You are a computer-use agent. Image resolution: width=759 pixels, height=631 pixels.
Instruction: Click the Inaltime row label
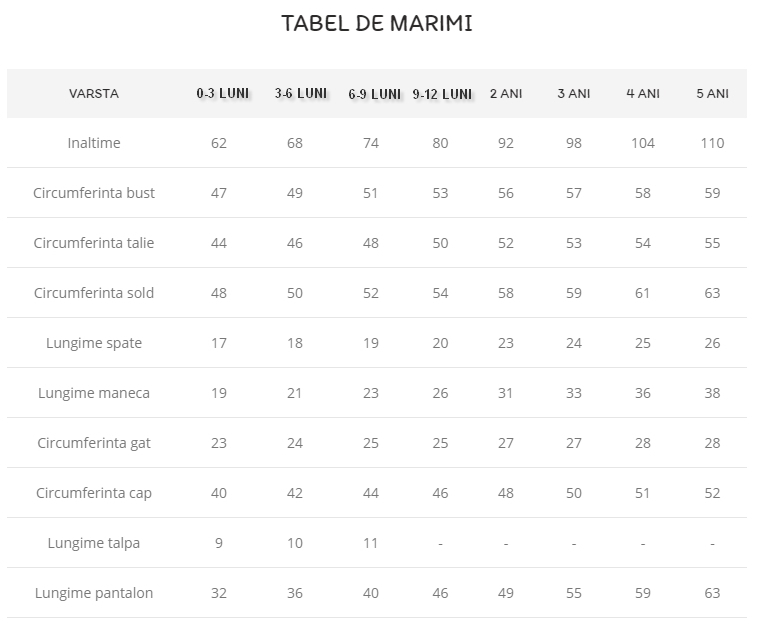[x=94, y=143]
